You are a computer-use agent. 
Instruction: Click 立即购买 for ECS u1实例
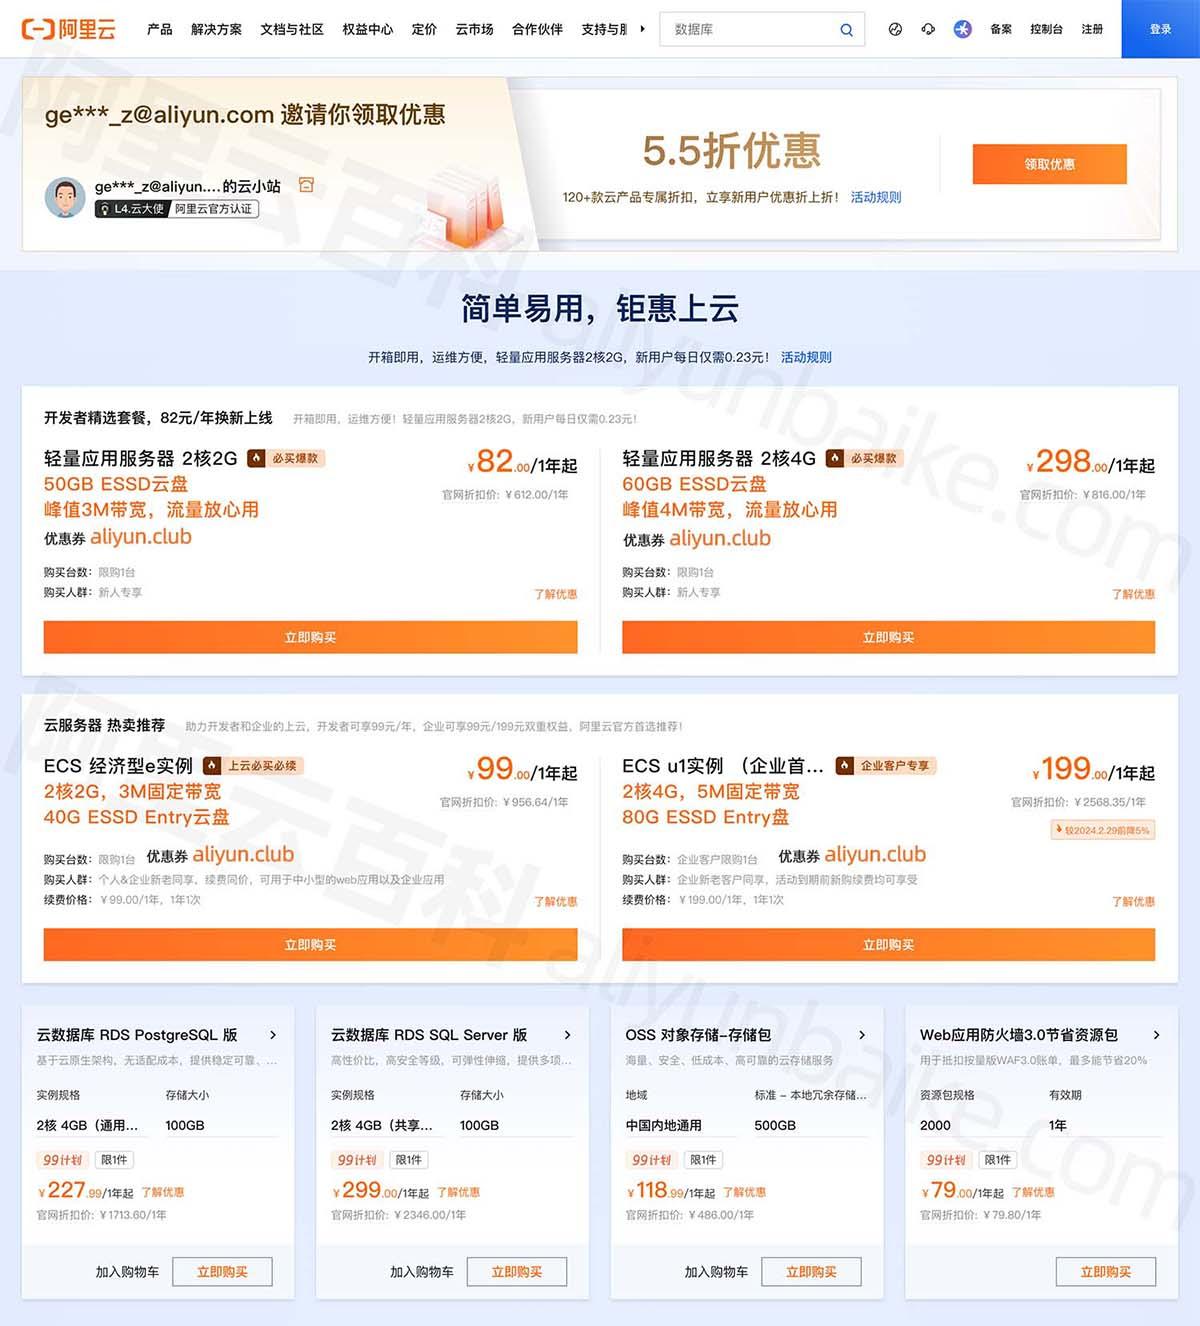[888, 945]
